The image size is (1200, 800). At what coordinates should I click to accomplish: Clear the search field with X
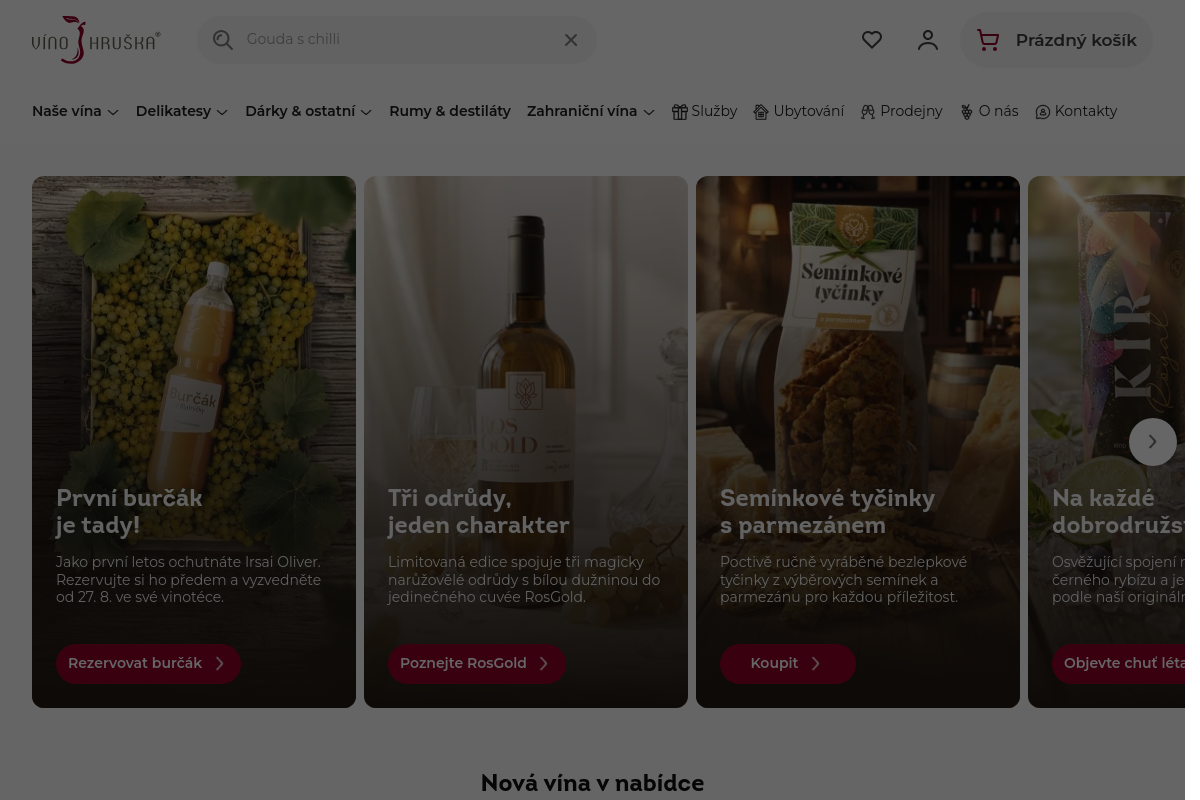571,40
